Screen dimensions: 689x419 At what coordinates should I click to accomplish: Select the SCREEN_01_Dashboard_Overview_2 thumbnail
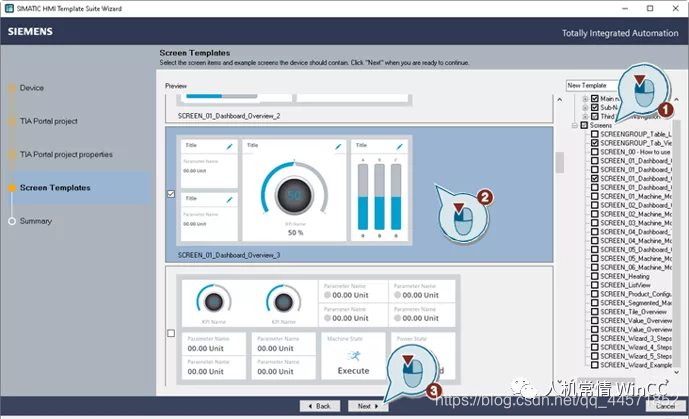tap(294, 100)
